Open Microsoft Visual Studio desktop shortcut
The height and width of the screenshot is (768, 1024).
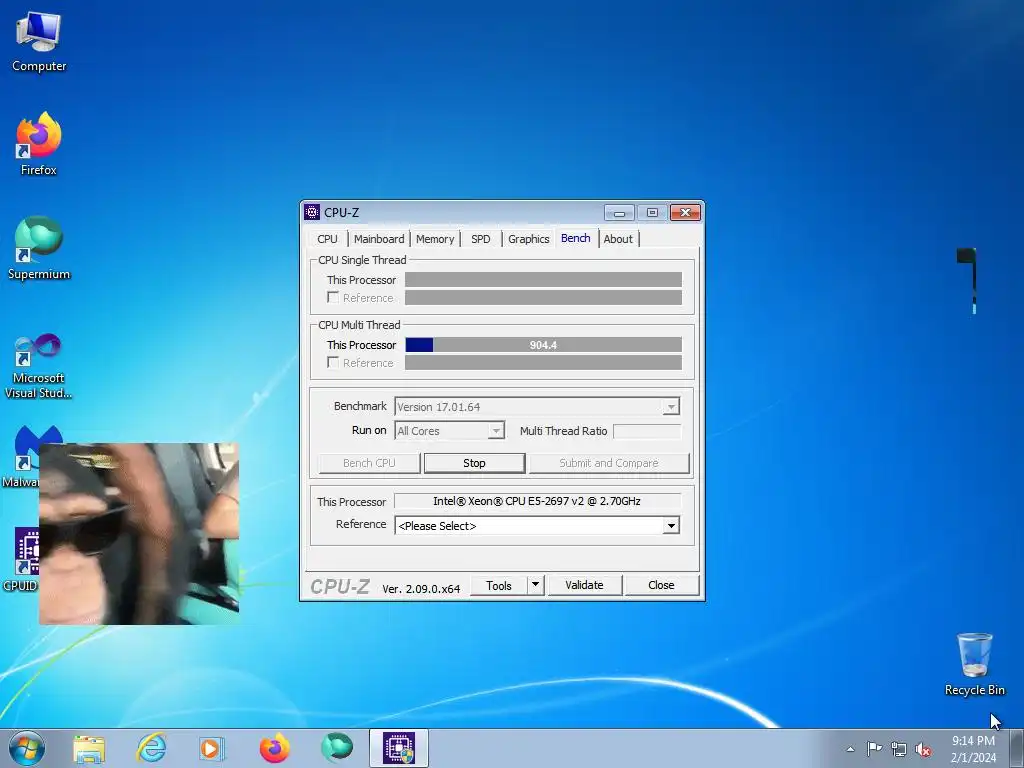point(39,366)
